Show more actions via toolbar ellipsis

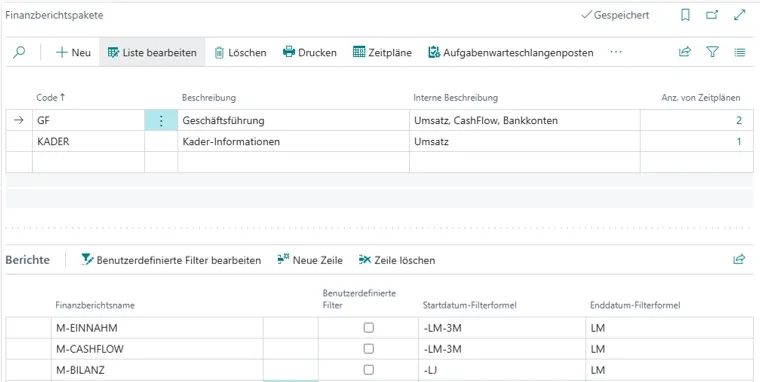click(x=616, y=52)
